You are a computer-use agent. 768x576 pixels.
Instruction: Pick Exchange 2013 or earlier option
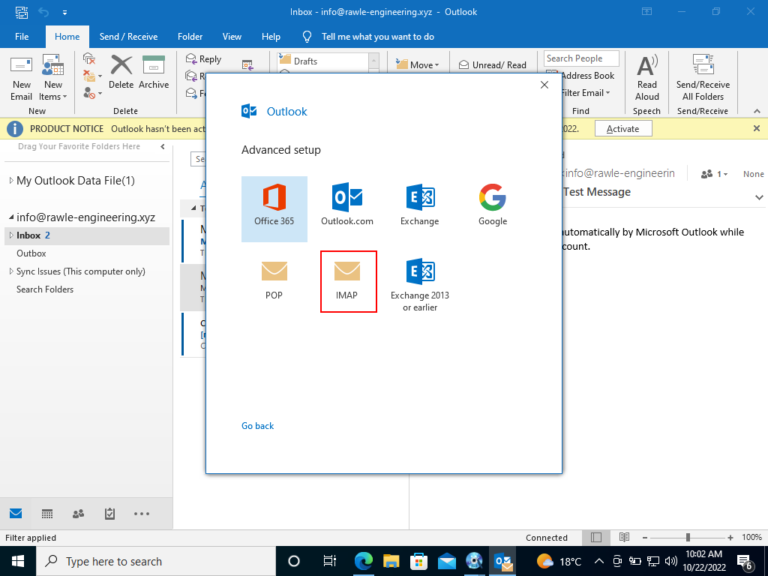420,285
